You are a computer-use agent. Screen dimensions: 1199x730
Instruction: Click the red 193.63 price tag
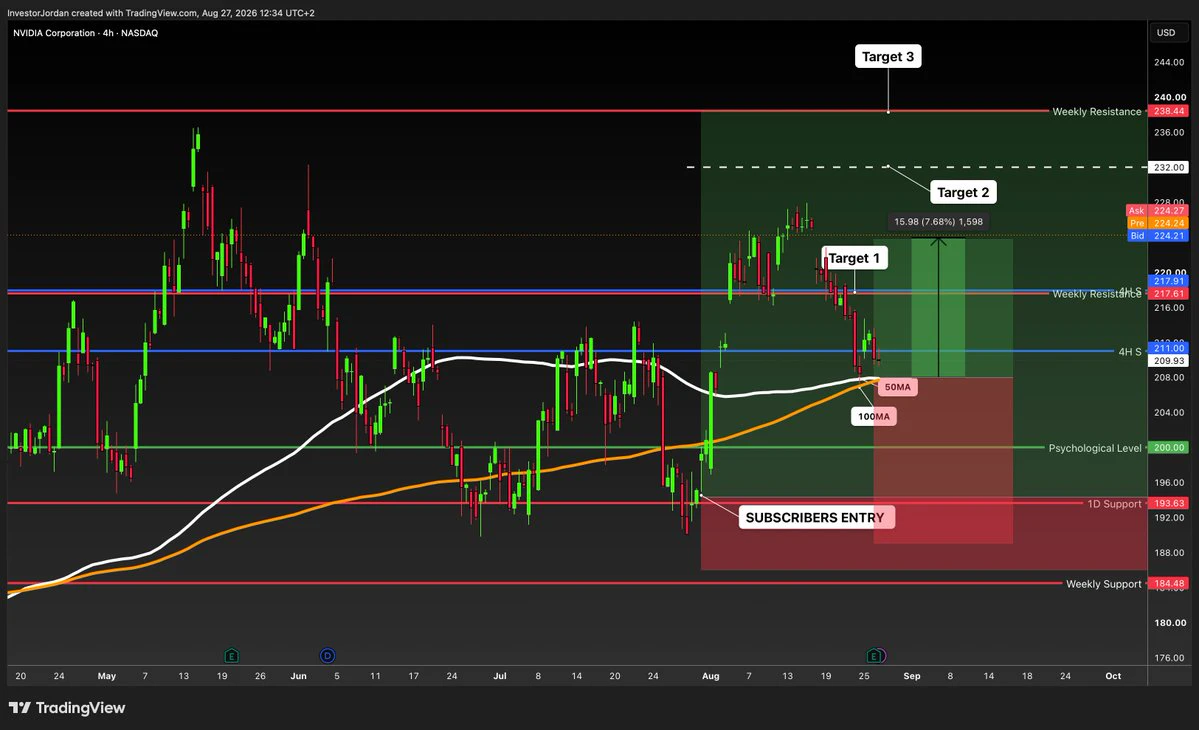tap(1169, 503)
